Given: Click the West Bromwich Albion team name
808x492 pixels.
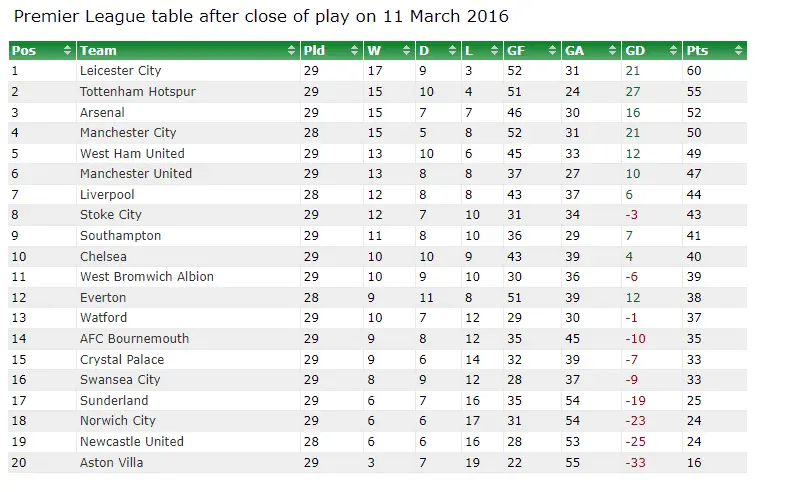Looking at the screenshot, I should [146, 277].
